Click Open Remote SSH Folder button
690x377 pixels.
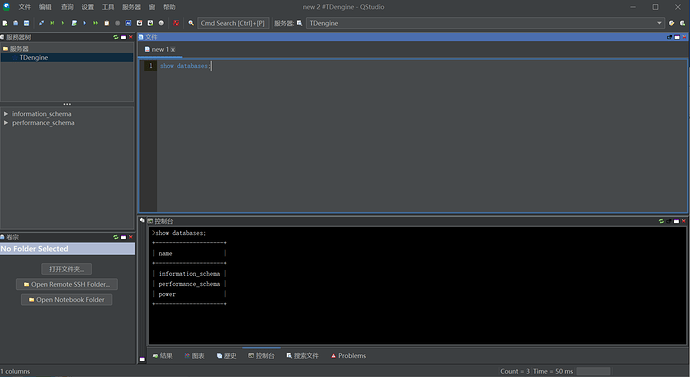point(66,284)
